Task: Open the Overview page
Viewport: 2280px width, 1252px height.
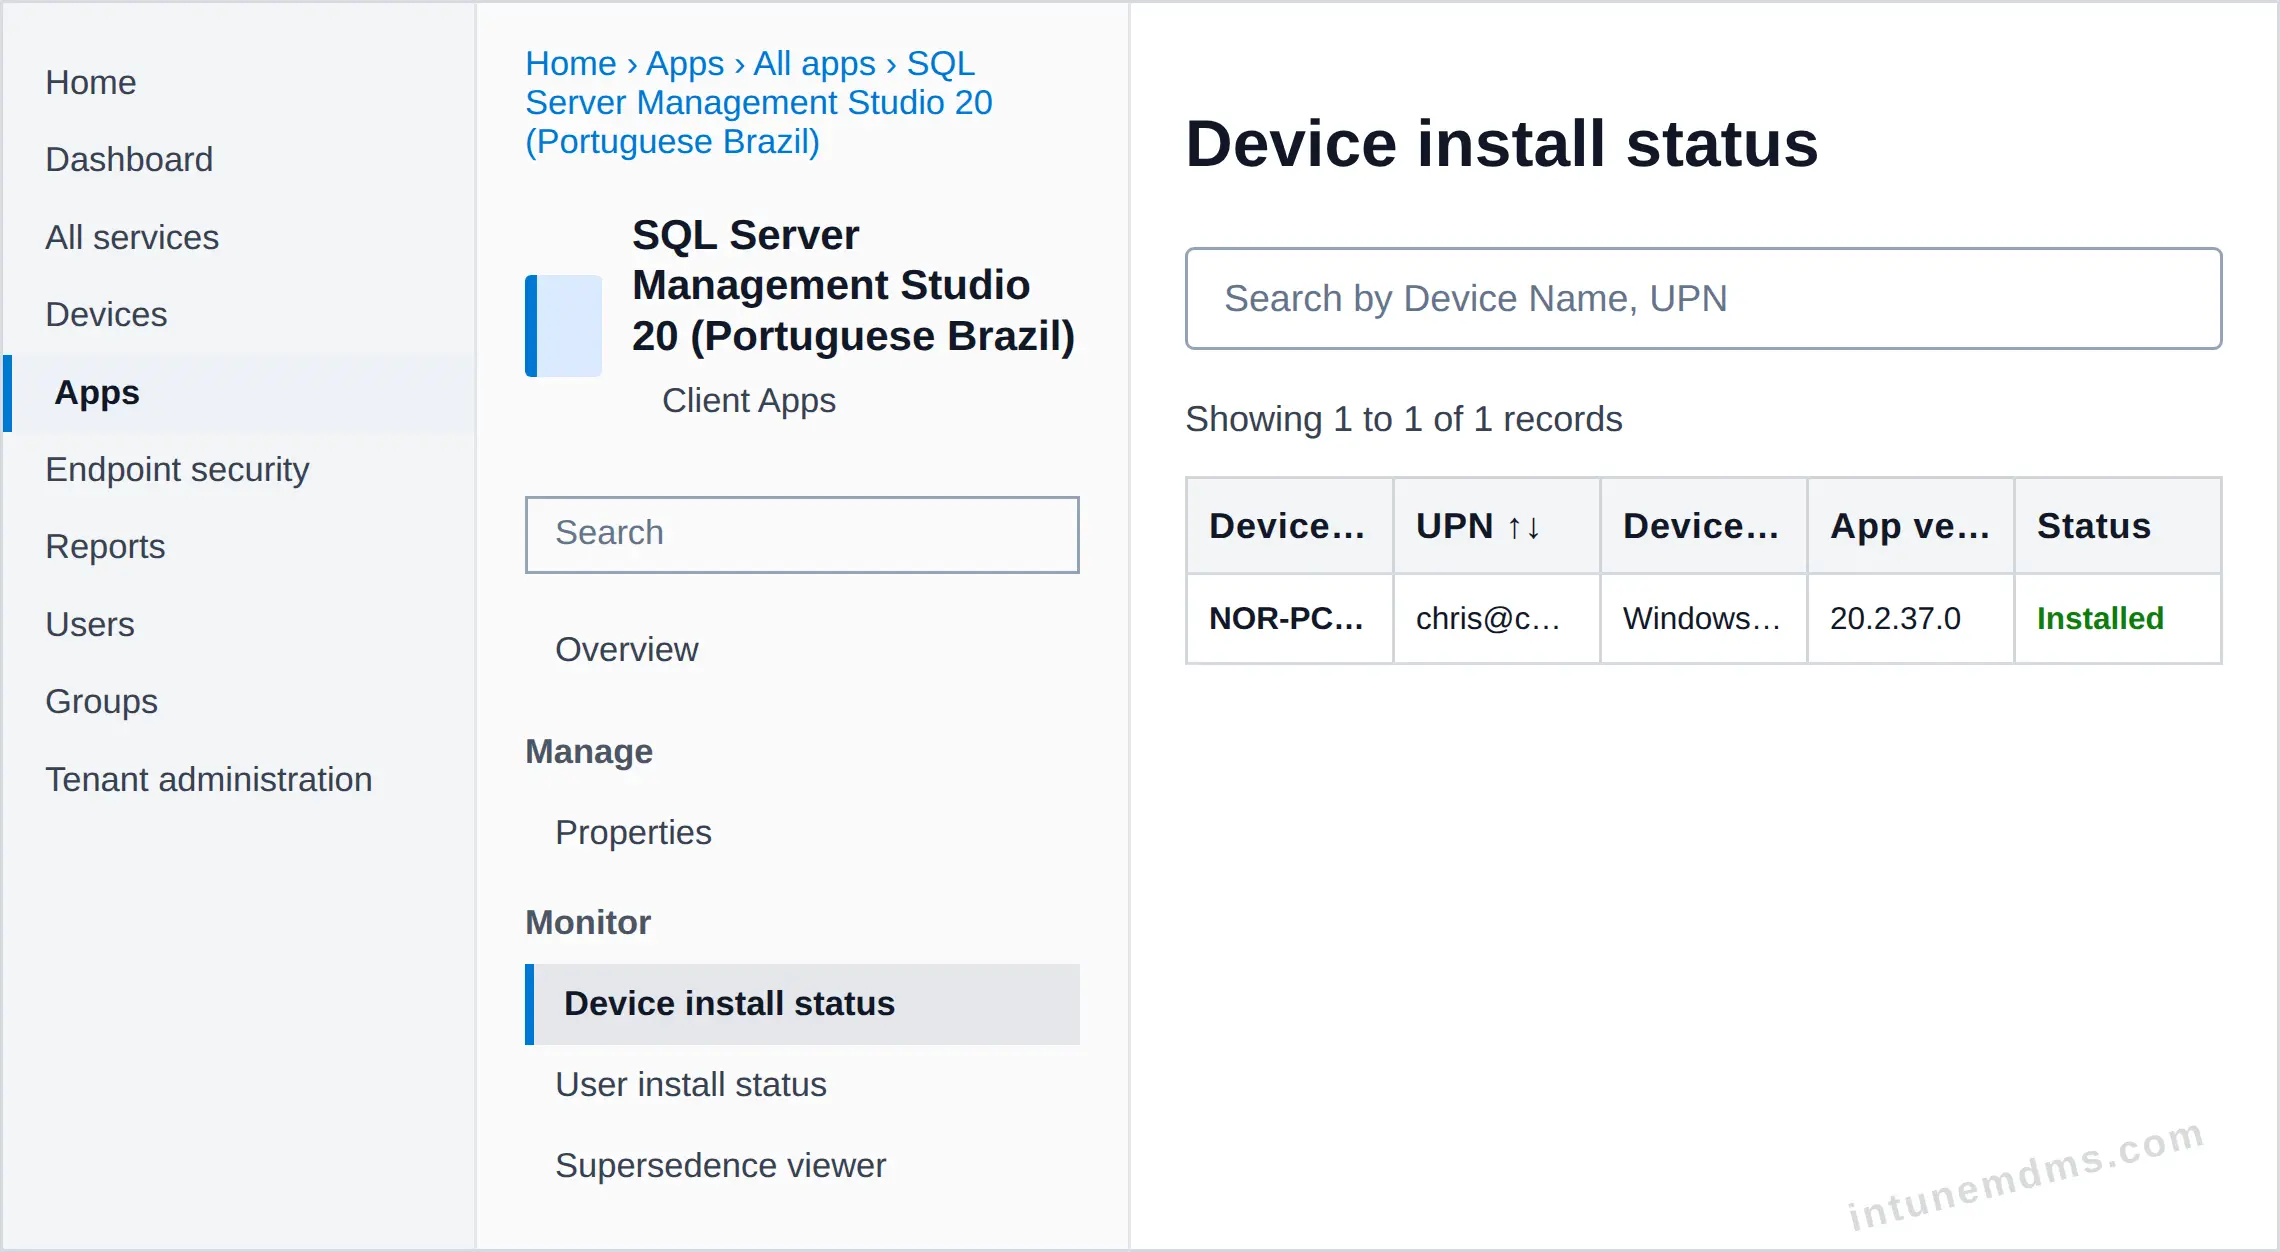Action: tap(627, 649)
